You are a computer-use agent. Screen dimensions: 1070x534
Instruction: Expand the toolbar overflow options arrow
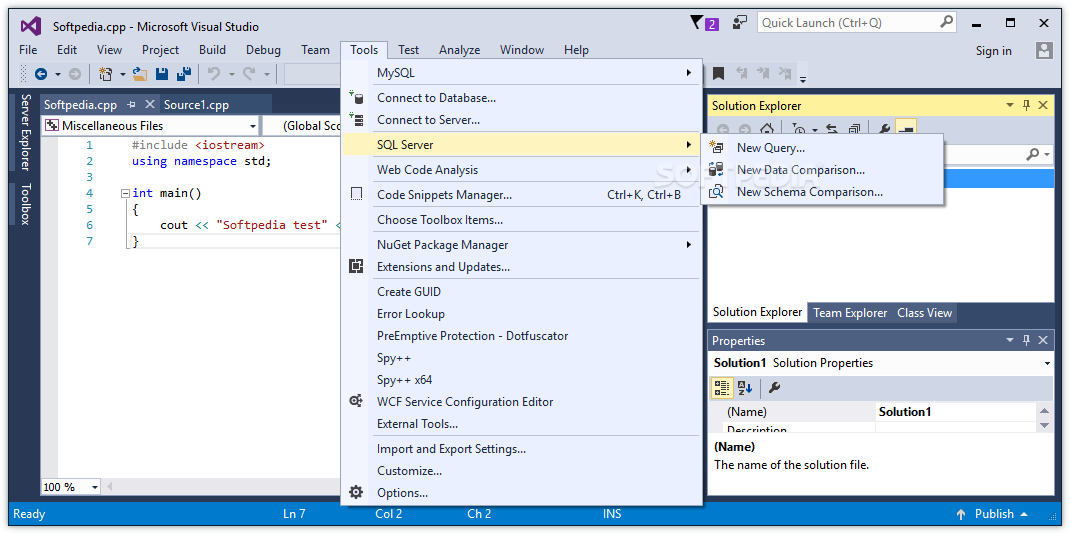802,78
